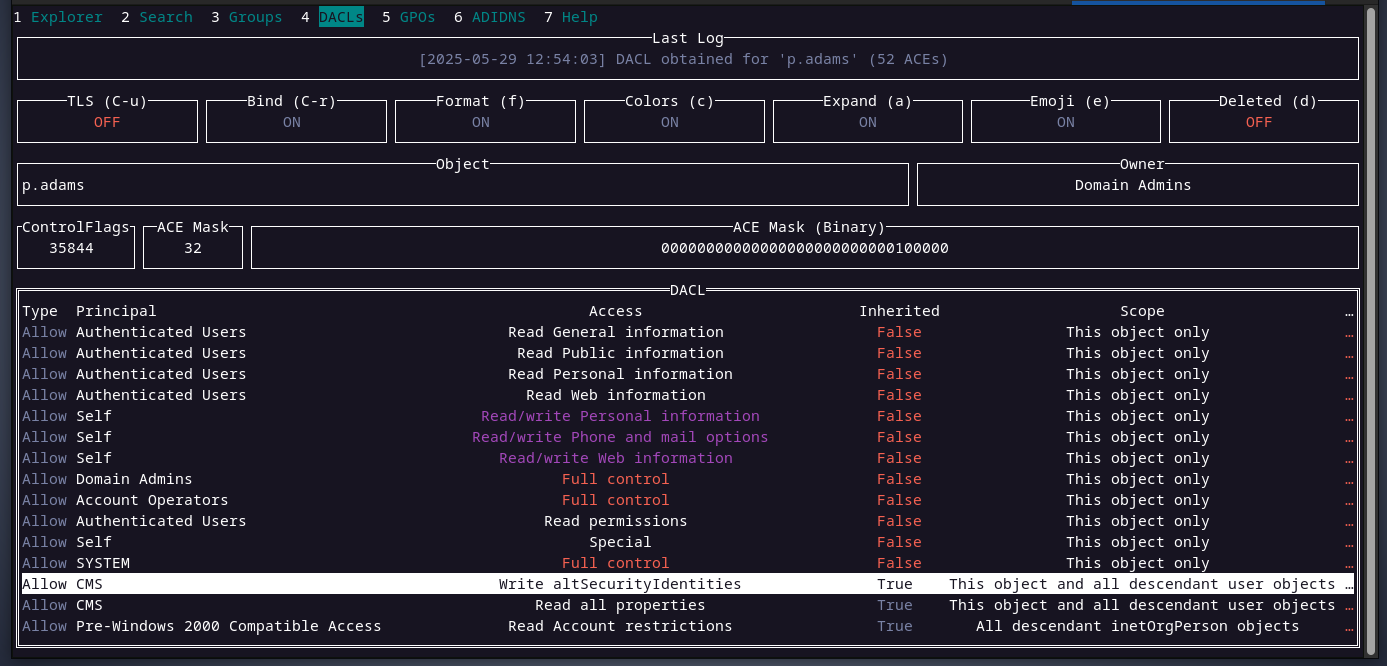Click the Self Read/write Phone and mail options row

pos(620,437)
